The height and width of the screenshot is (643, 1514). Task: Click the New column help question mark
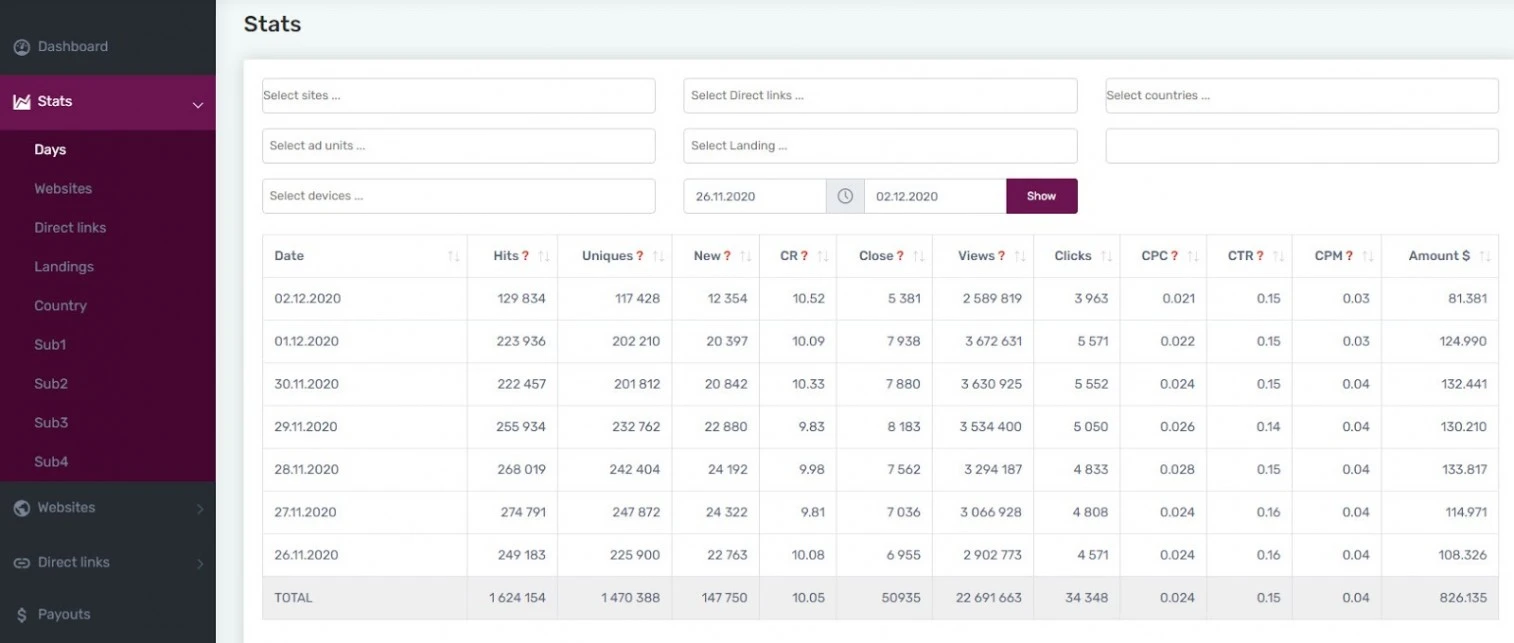point(727,256)
